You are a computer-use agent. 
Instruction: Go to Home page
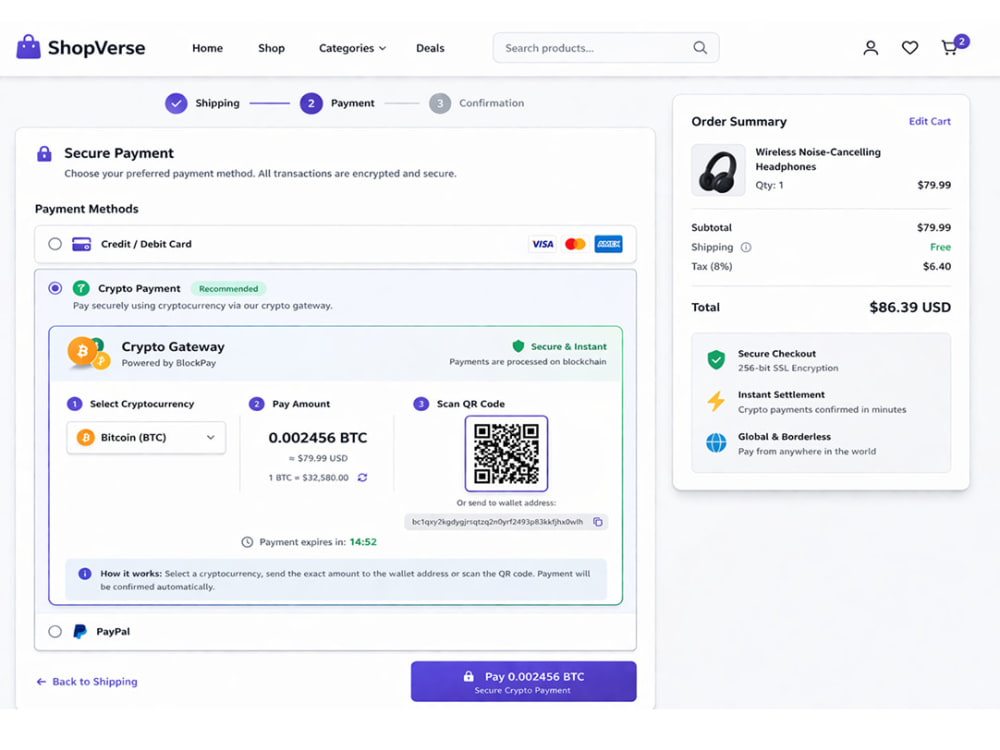[x=207, y=48]
